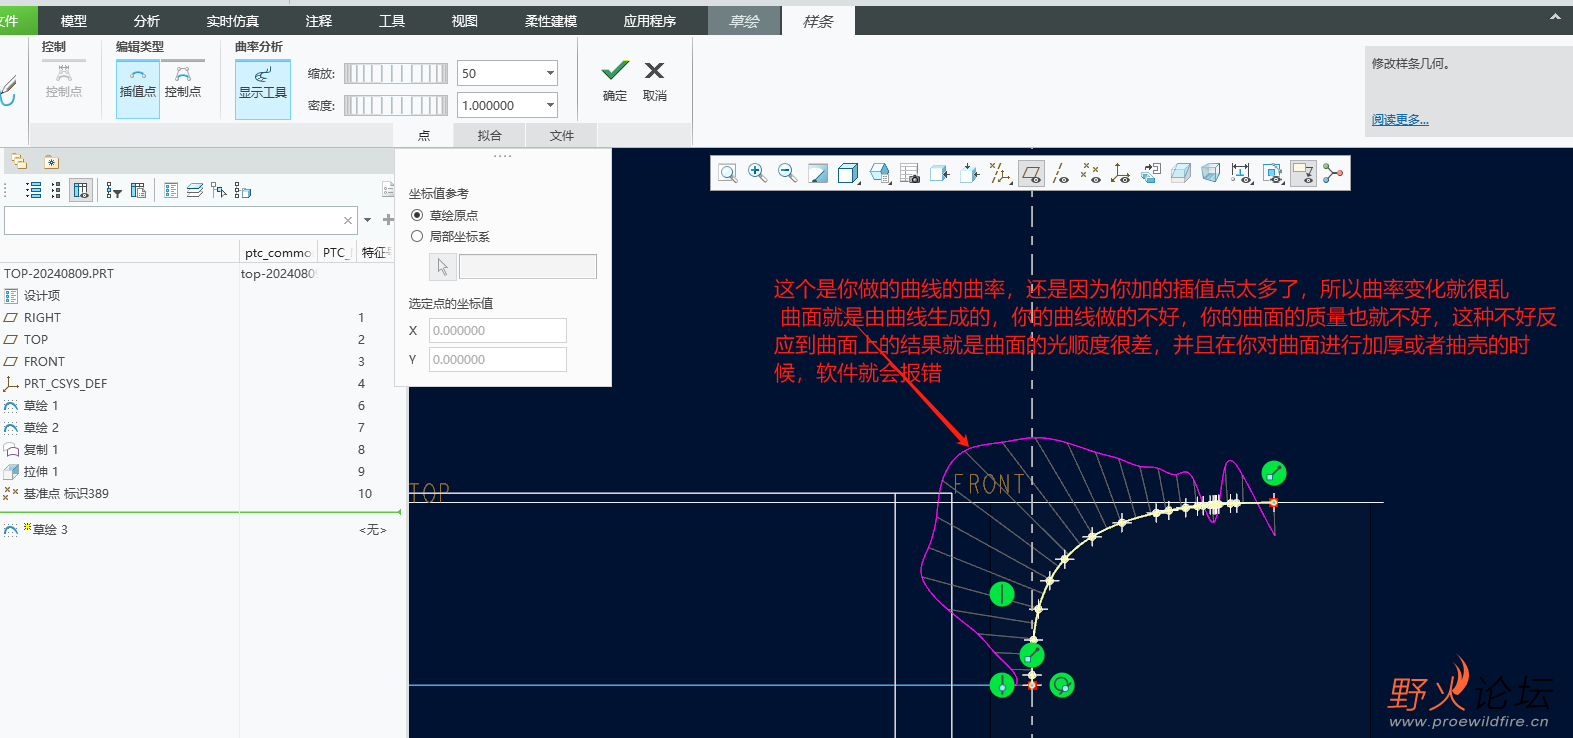This screenshot has height=738, width=1573.
Task: Click the coordinate system selection arrow button
Action: pyautogui.click(x=443, y=267)
